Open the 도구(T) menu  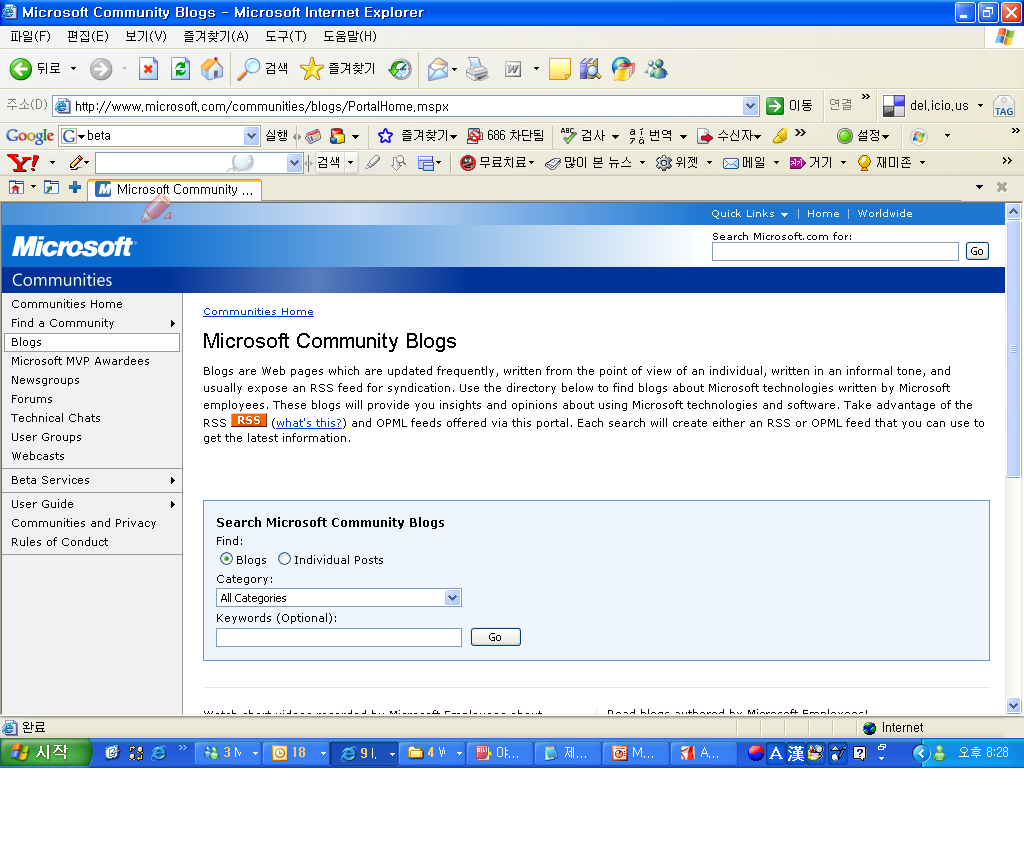tap(285, 37)
